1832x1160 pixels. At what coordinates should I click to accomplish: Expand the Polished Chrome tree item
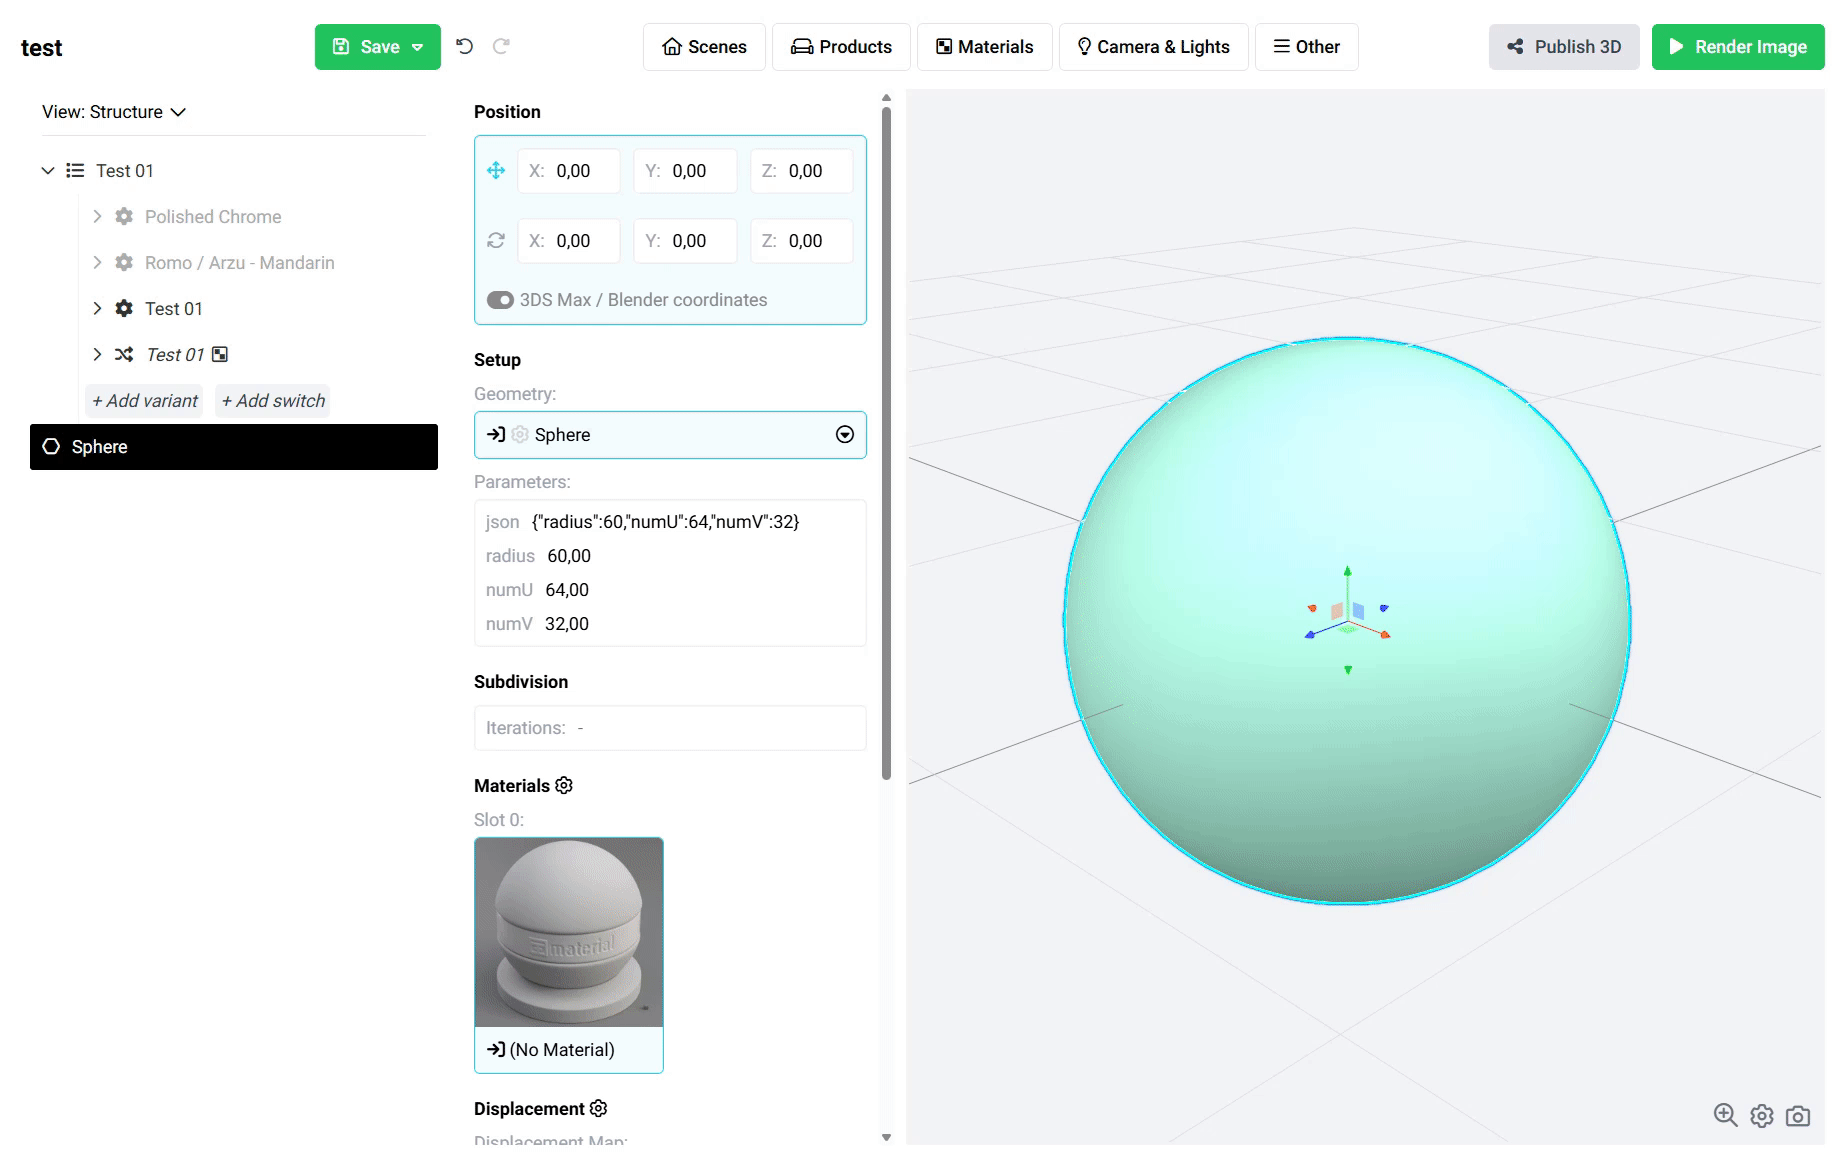(x=97, y=217)
